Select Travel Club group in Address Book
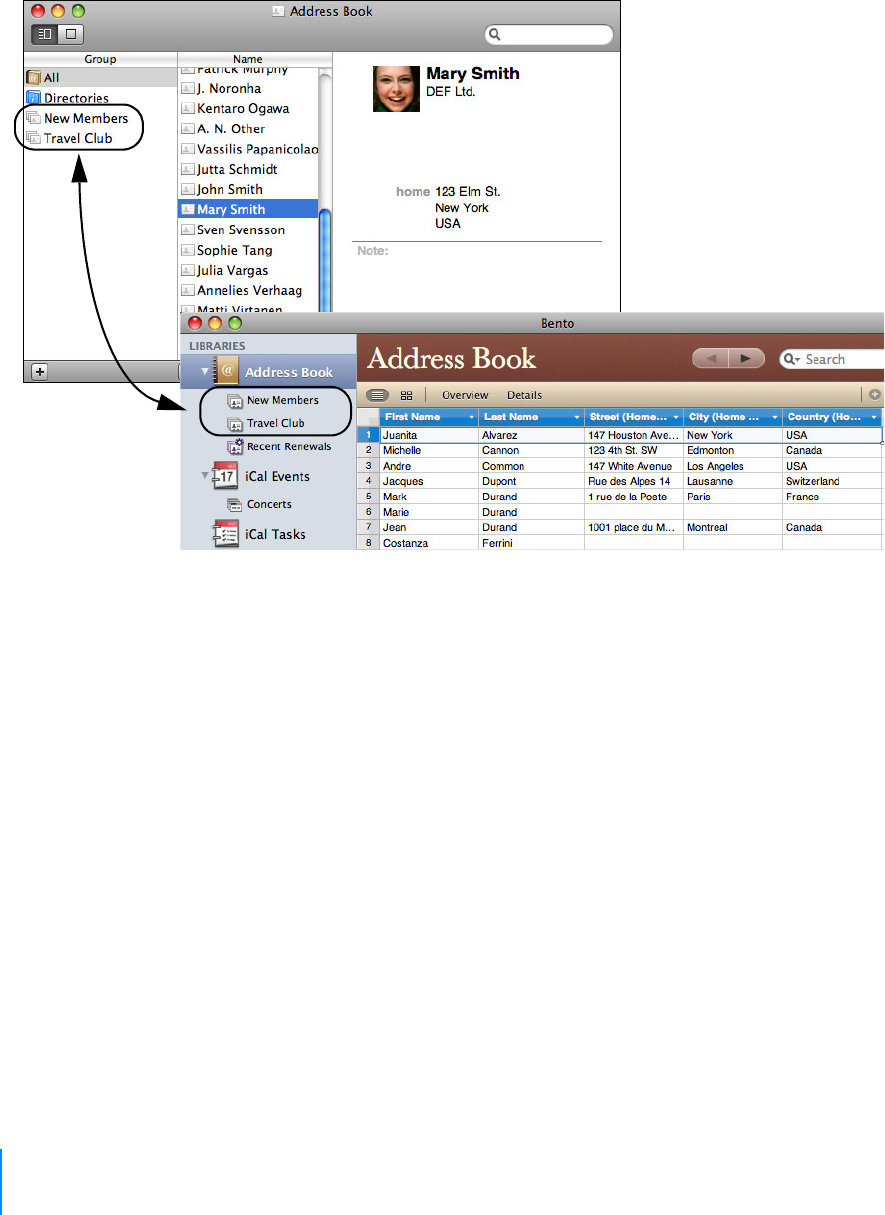This screenshot has height=1215, width=885. tap(78, 138)
